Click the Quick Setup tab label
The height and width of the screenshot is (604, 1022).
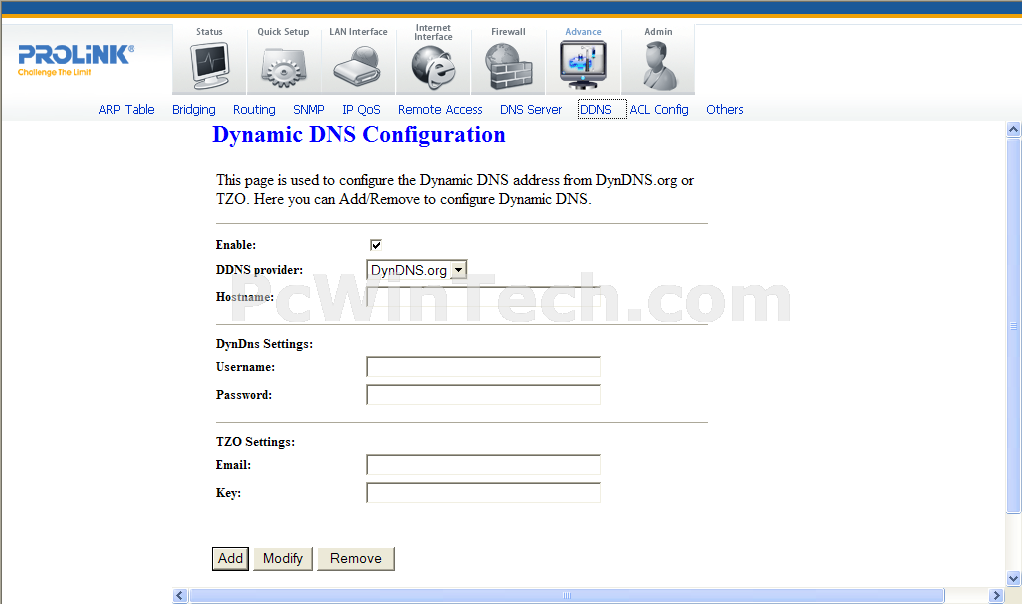pos(283,31)
